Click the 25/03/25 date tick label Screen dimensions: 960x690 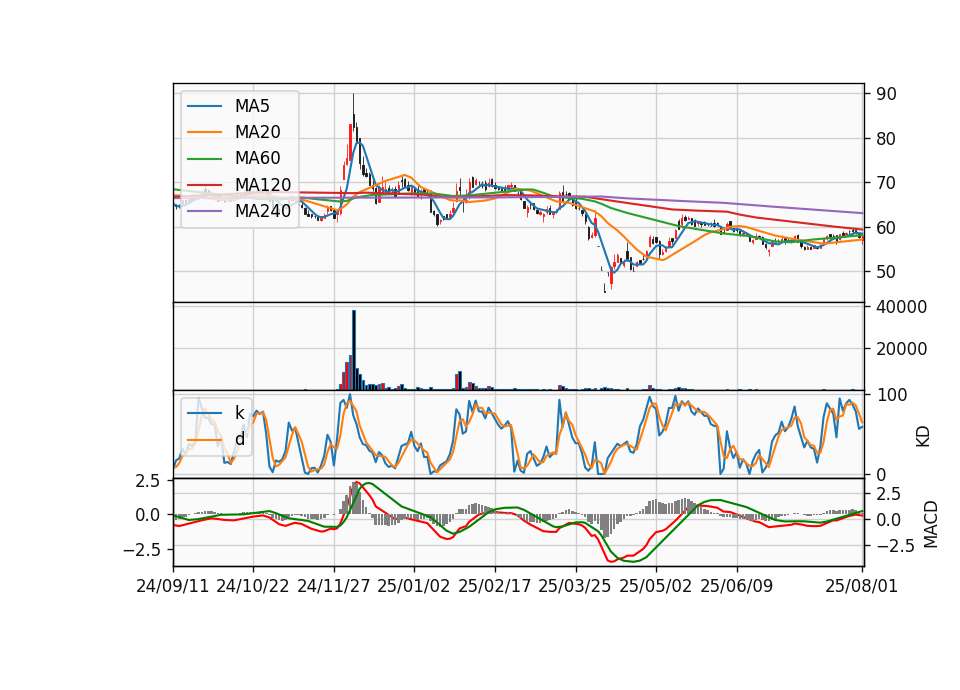pyautogui.click(x=575, y=586)
